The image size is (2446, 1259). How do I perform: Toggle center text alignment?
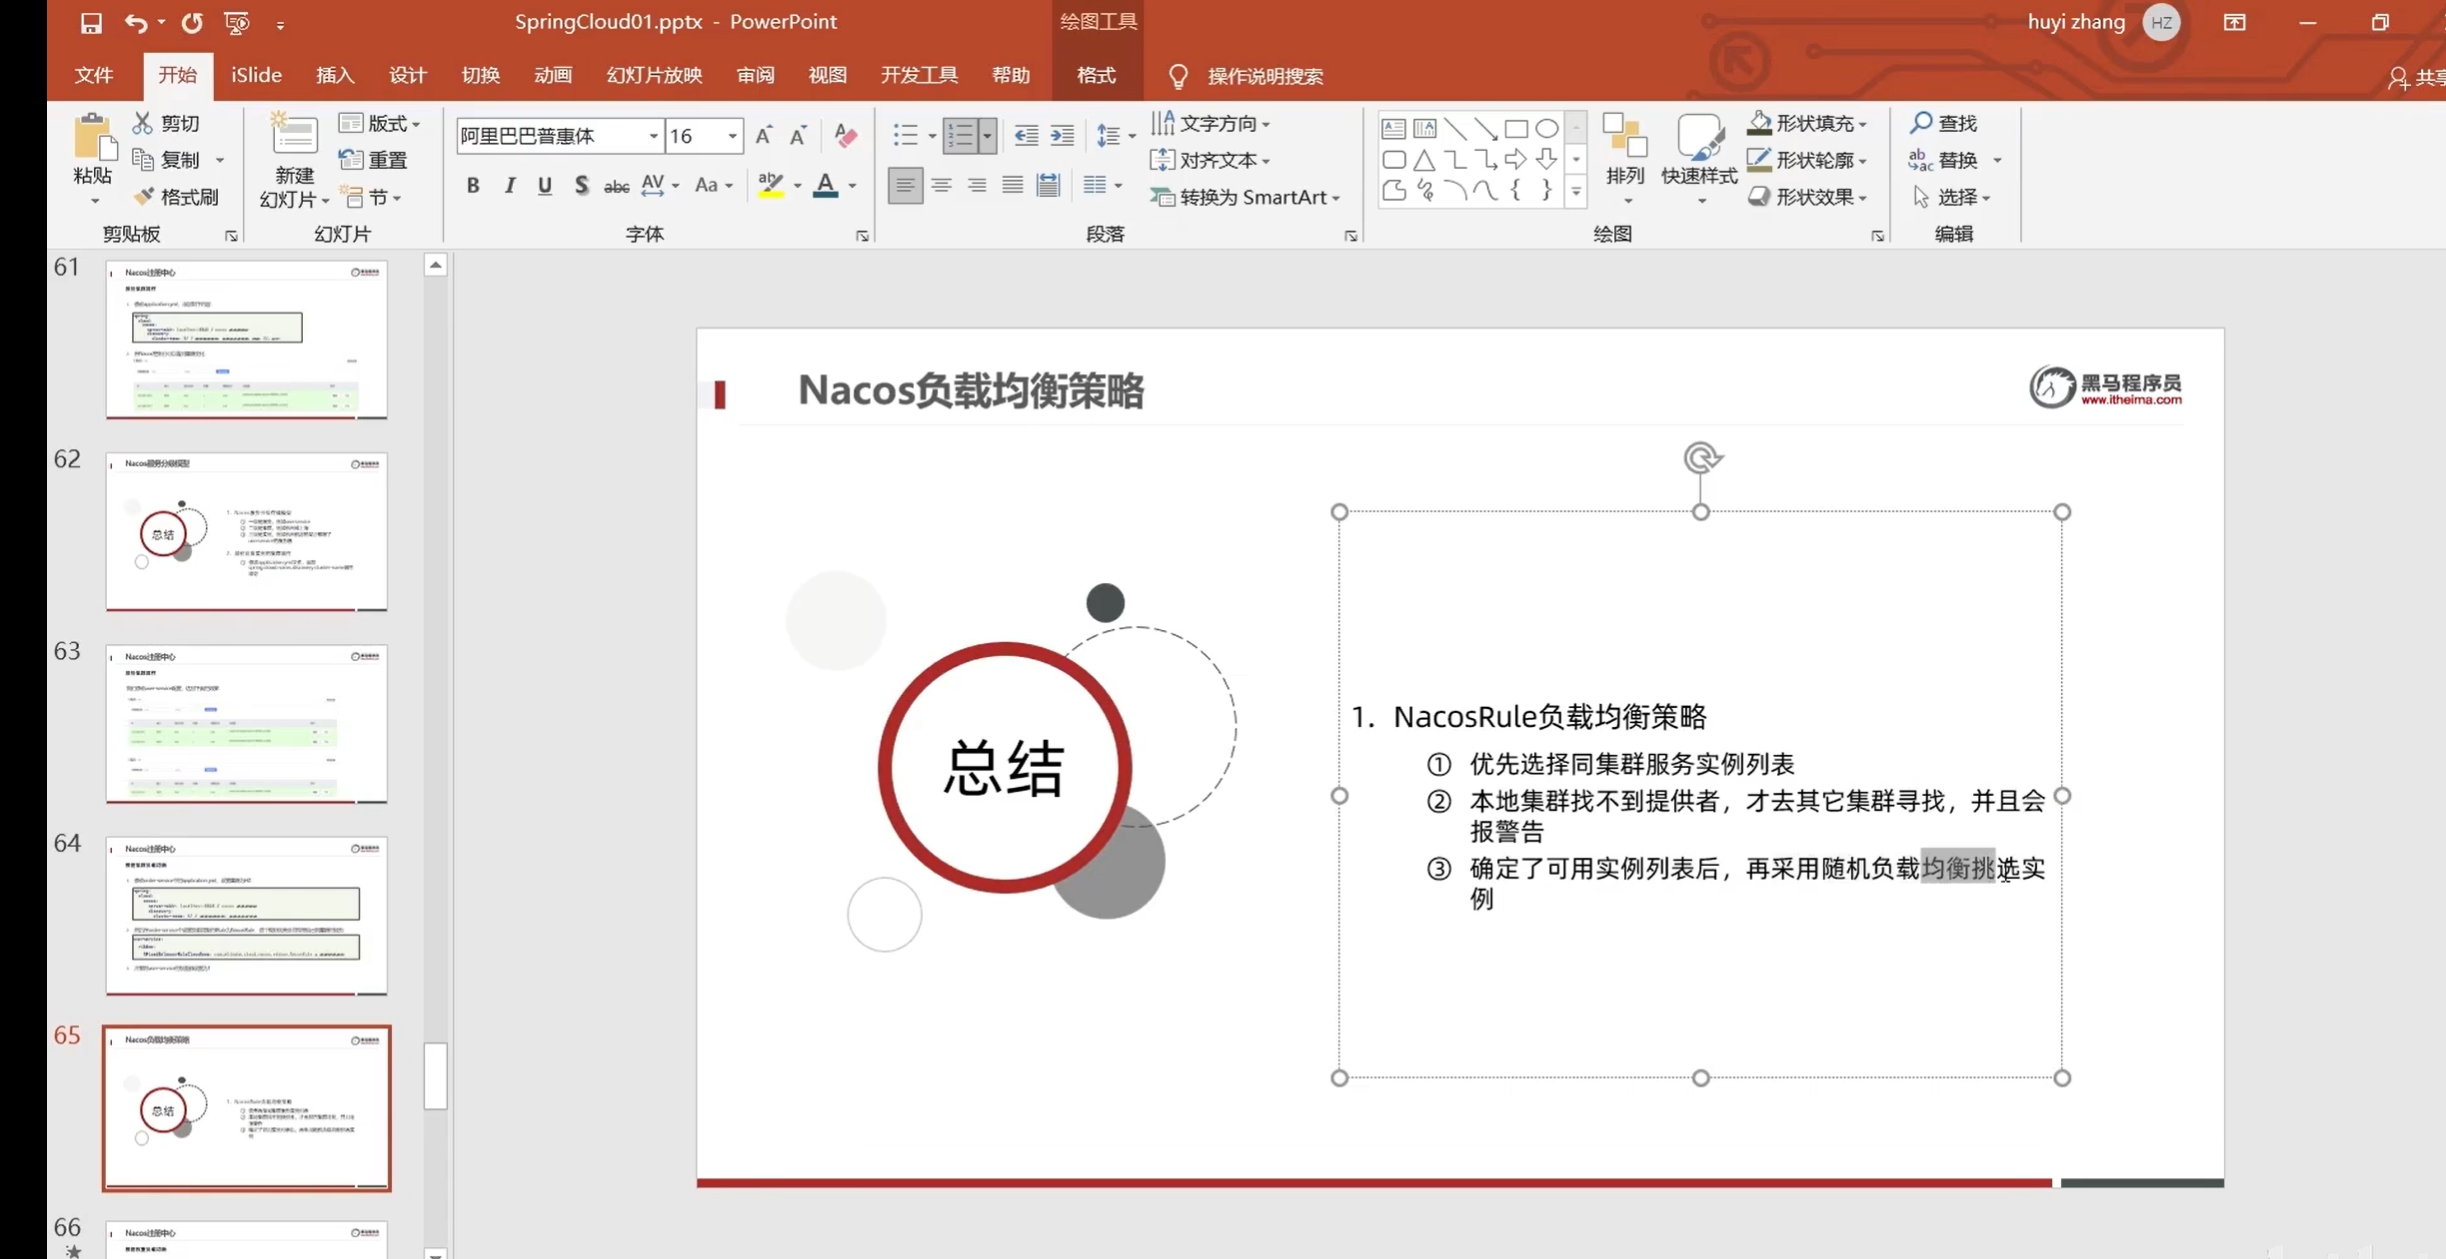click(940, 185)
